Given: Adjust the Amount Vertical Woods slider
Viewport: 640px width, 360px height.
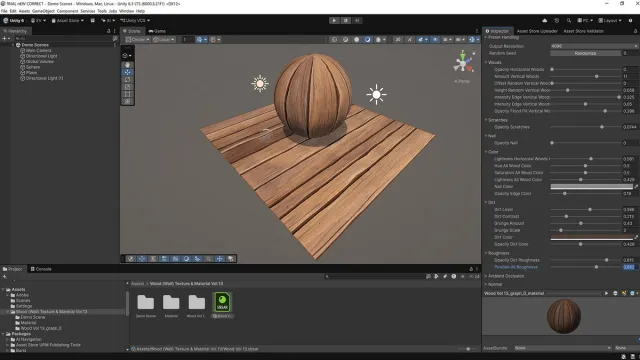Looking at the screenshot, I should [x=586, y=76].
